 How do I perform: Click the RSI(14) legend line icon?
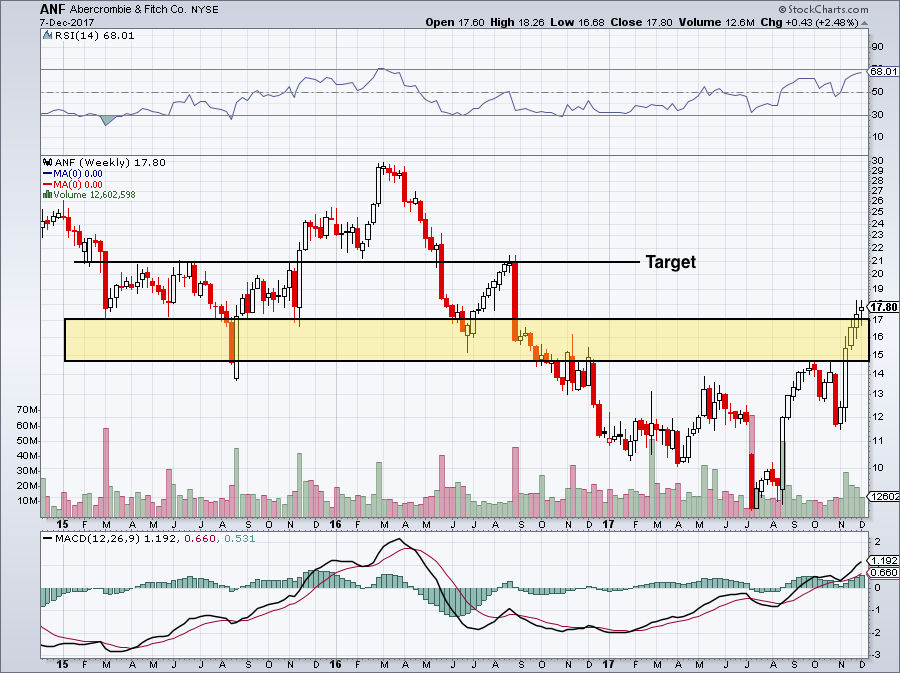coord(47,36)
